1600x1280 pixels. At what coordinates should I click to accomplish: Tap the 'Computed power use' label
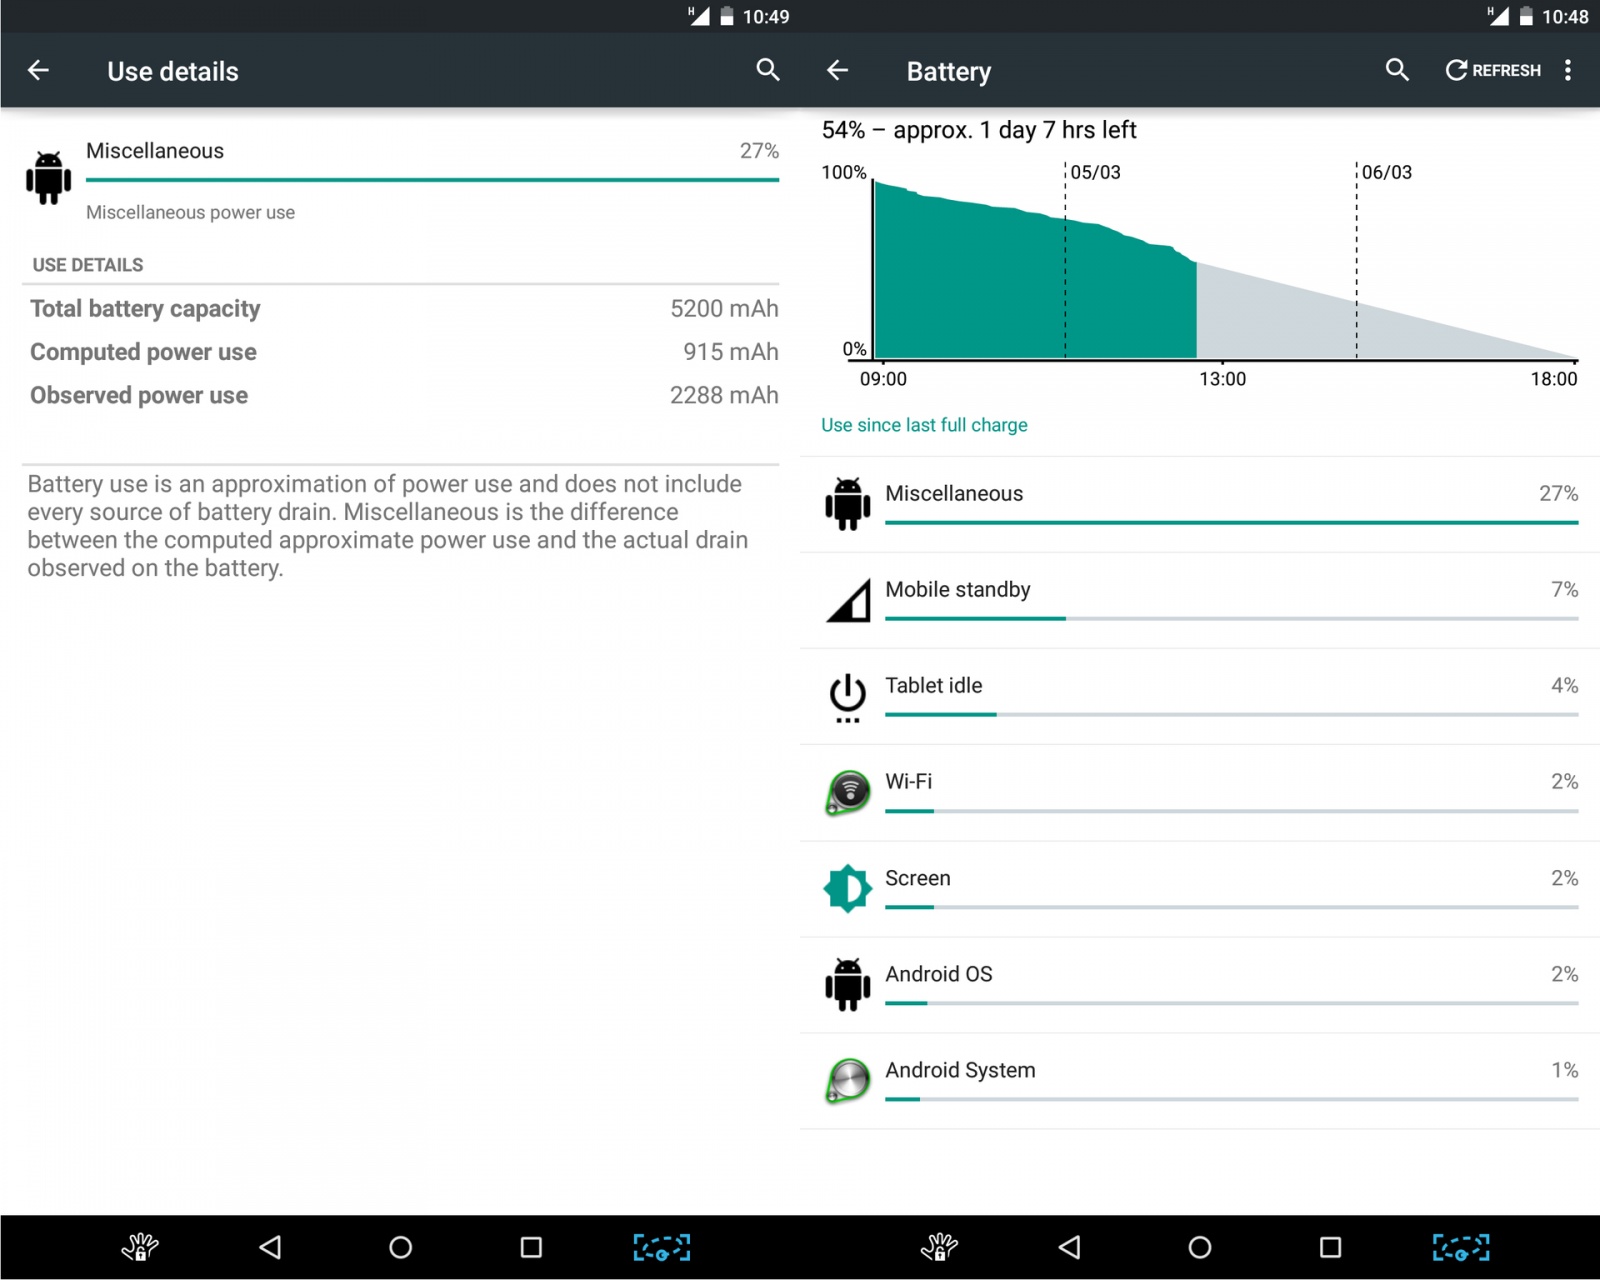143,352
